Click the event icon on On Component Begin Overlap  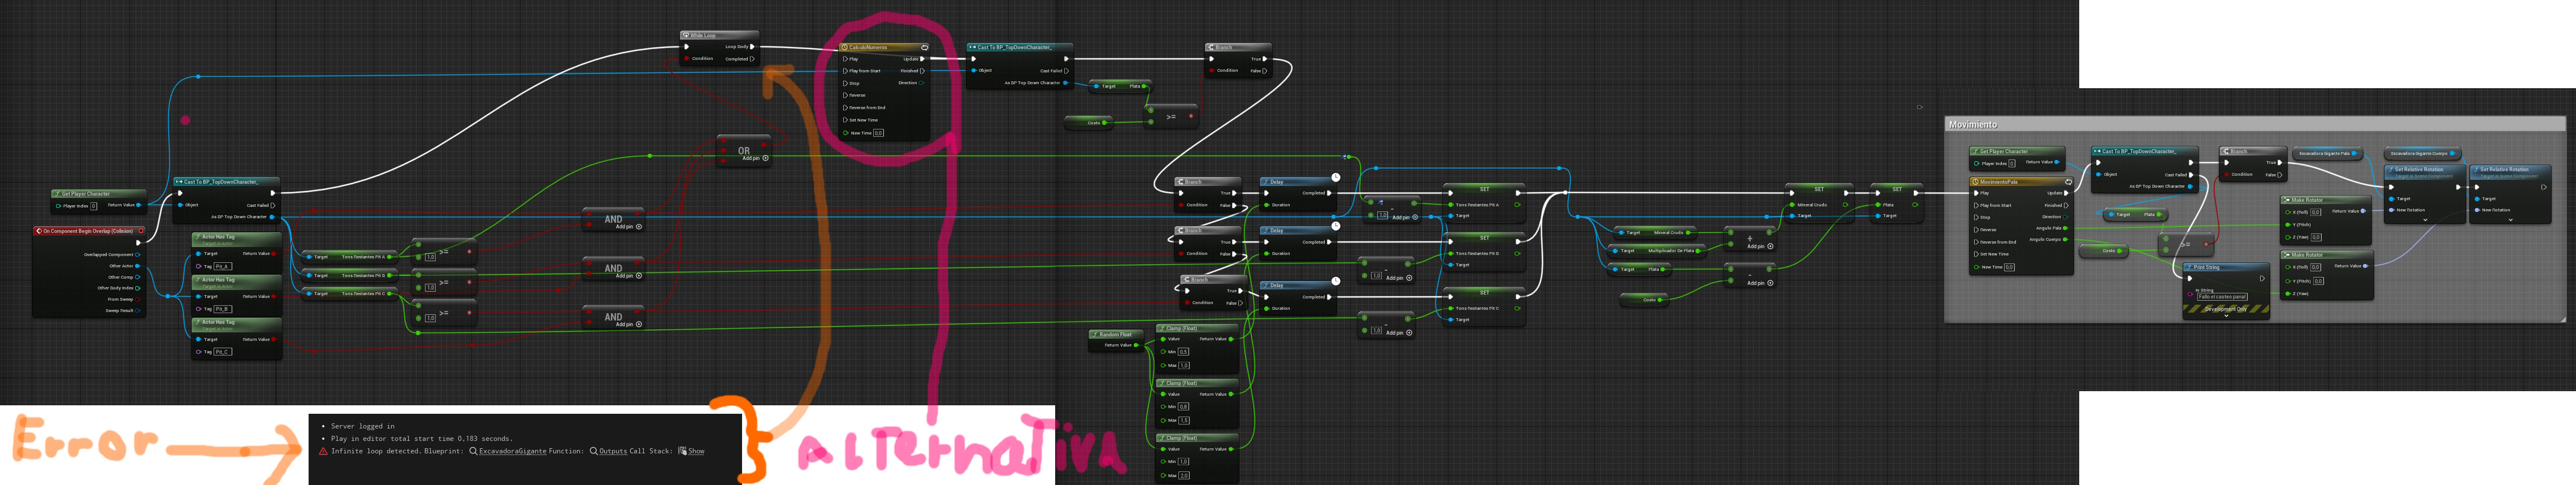pos(39,231)
